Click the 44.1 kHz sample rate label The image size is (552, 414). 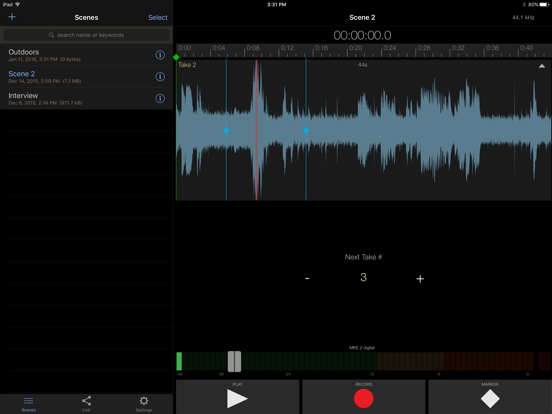pos(523,18)
